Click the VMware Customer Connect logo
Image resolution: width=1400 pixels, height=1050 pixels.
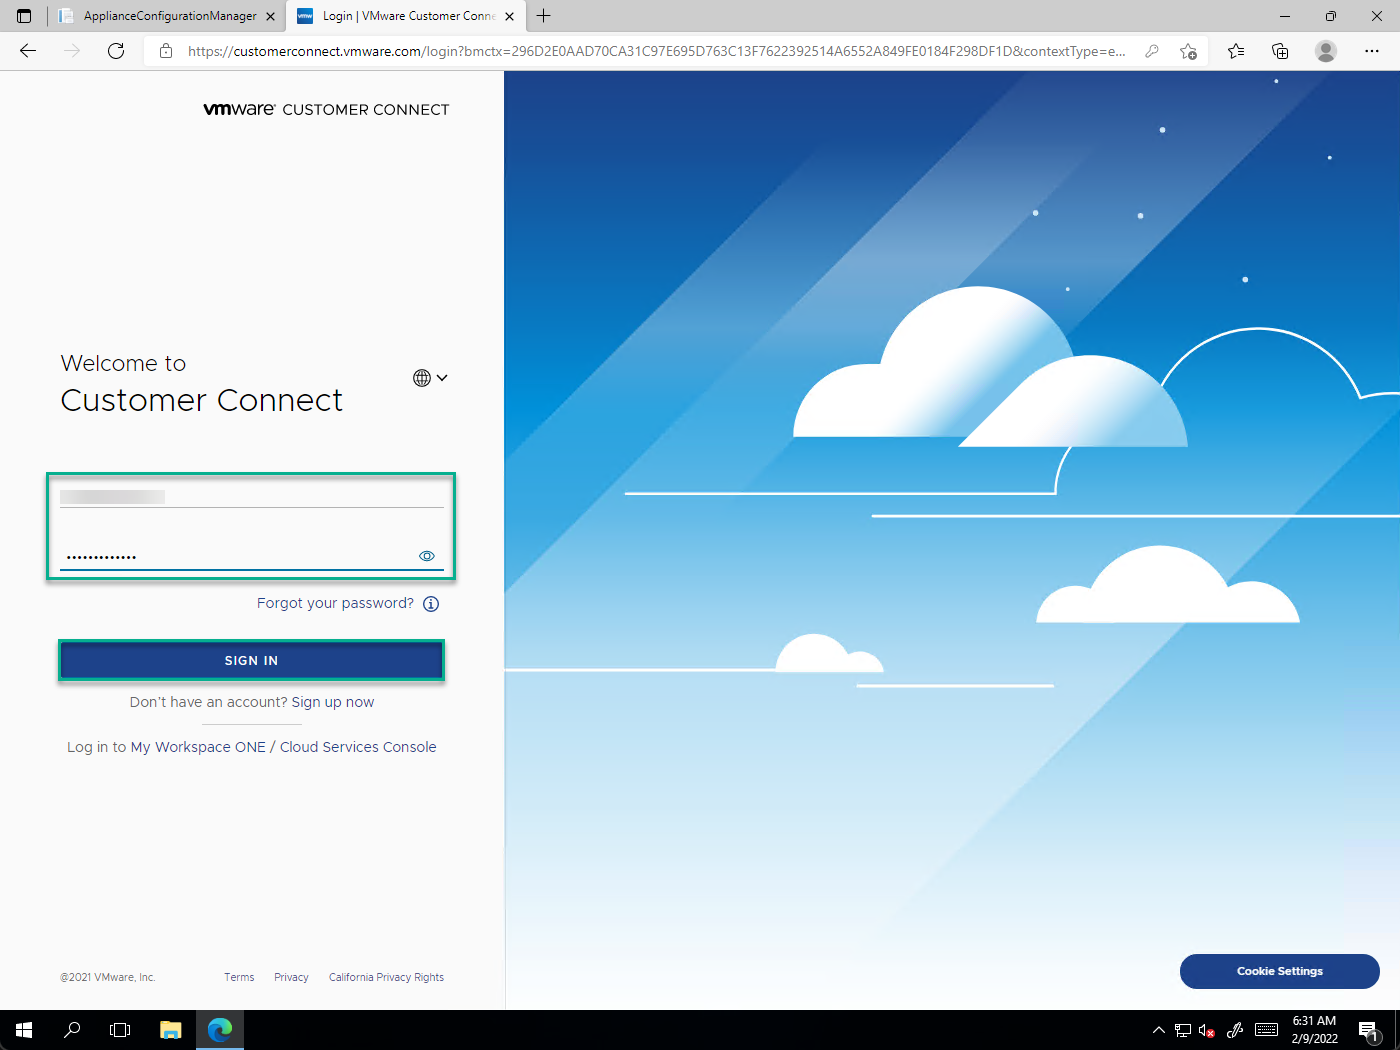tap(326, 109)
